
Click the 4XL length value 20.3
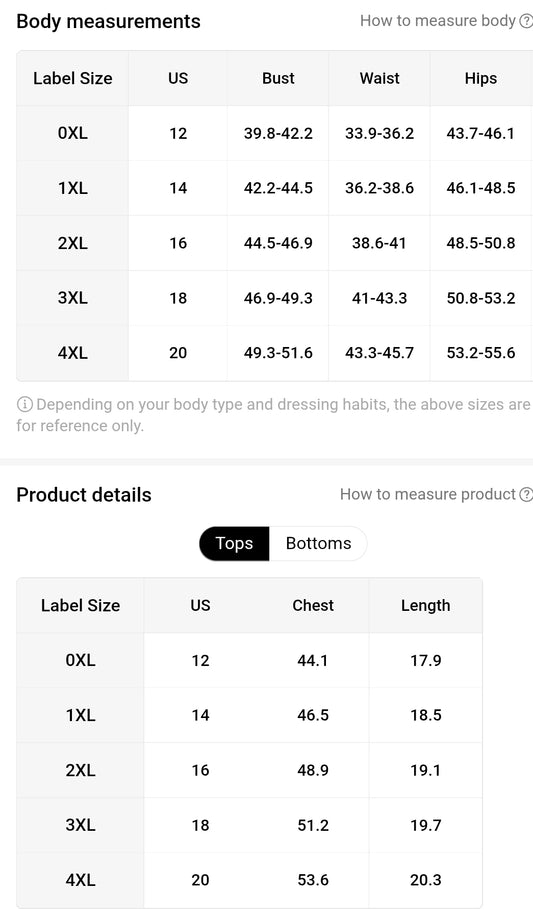pyautogui.click(x=426, y=880)
